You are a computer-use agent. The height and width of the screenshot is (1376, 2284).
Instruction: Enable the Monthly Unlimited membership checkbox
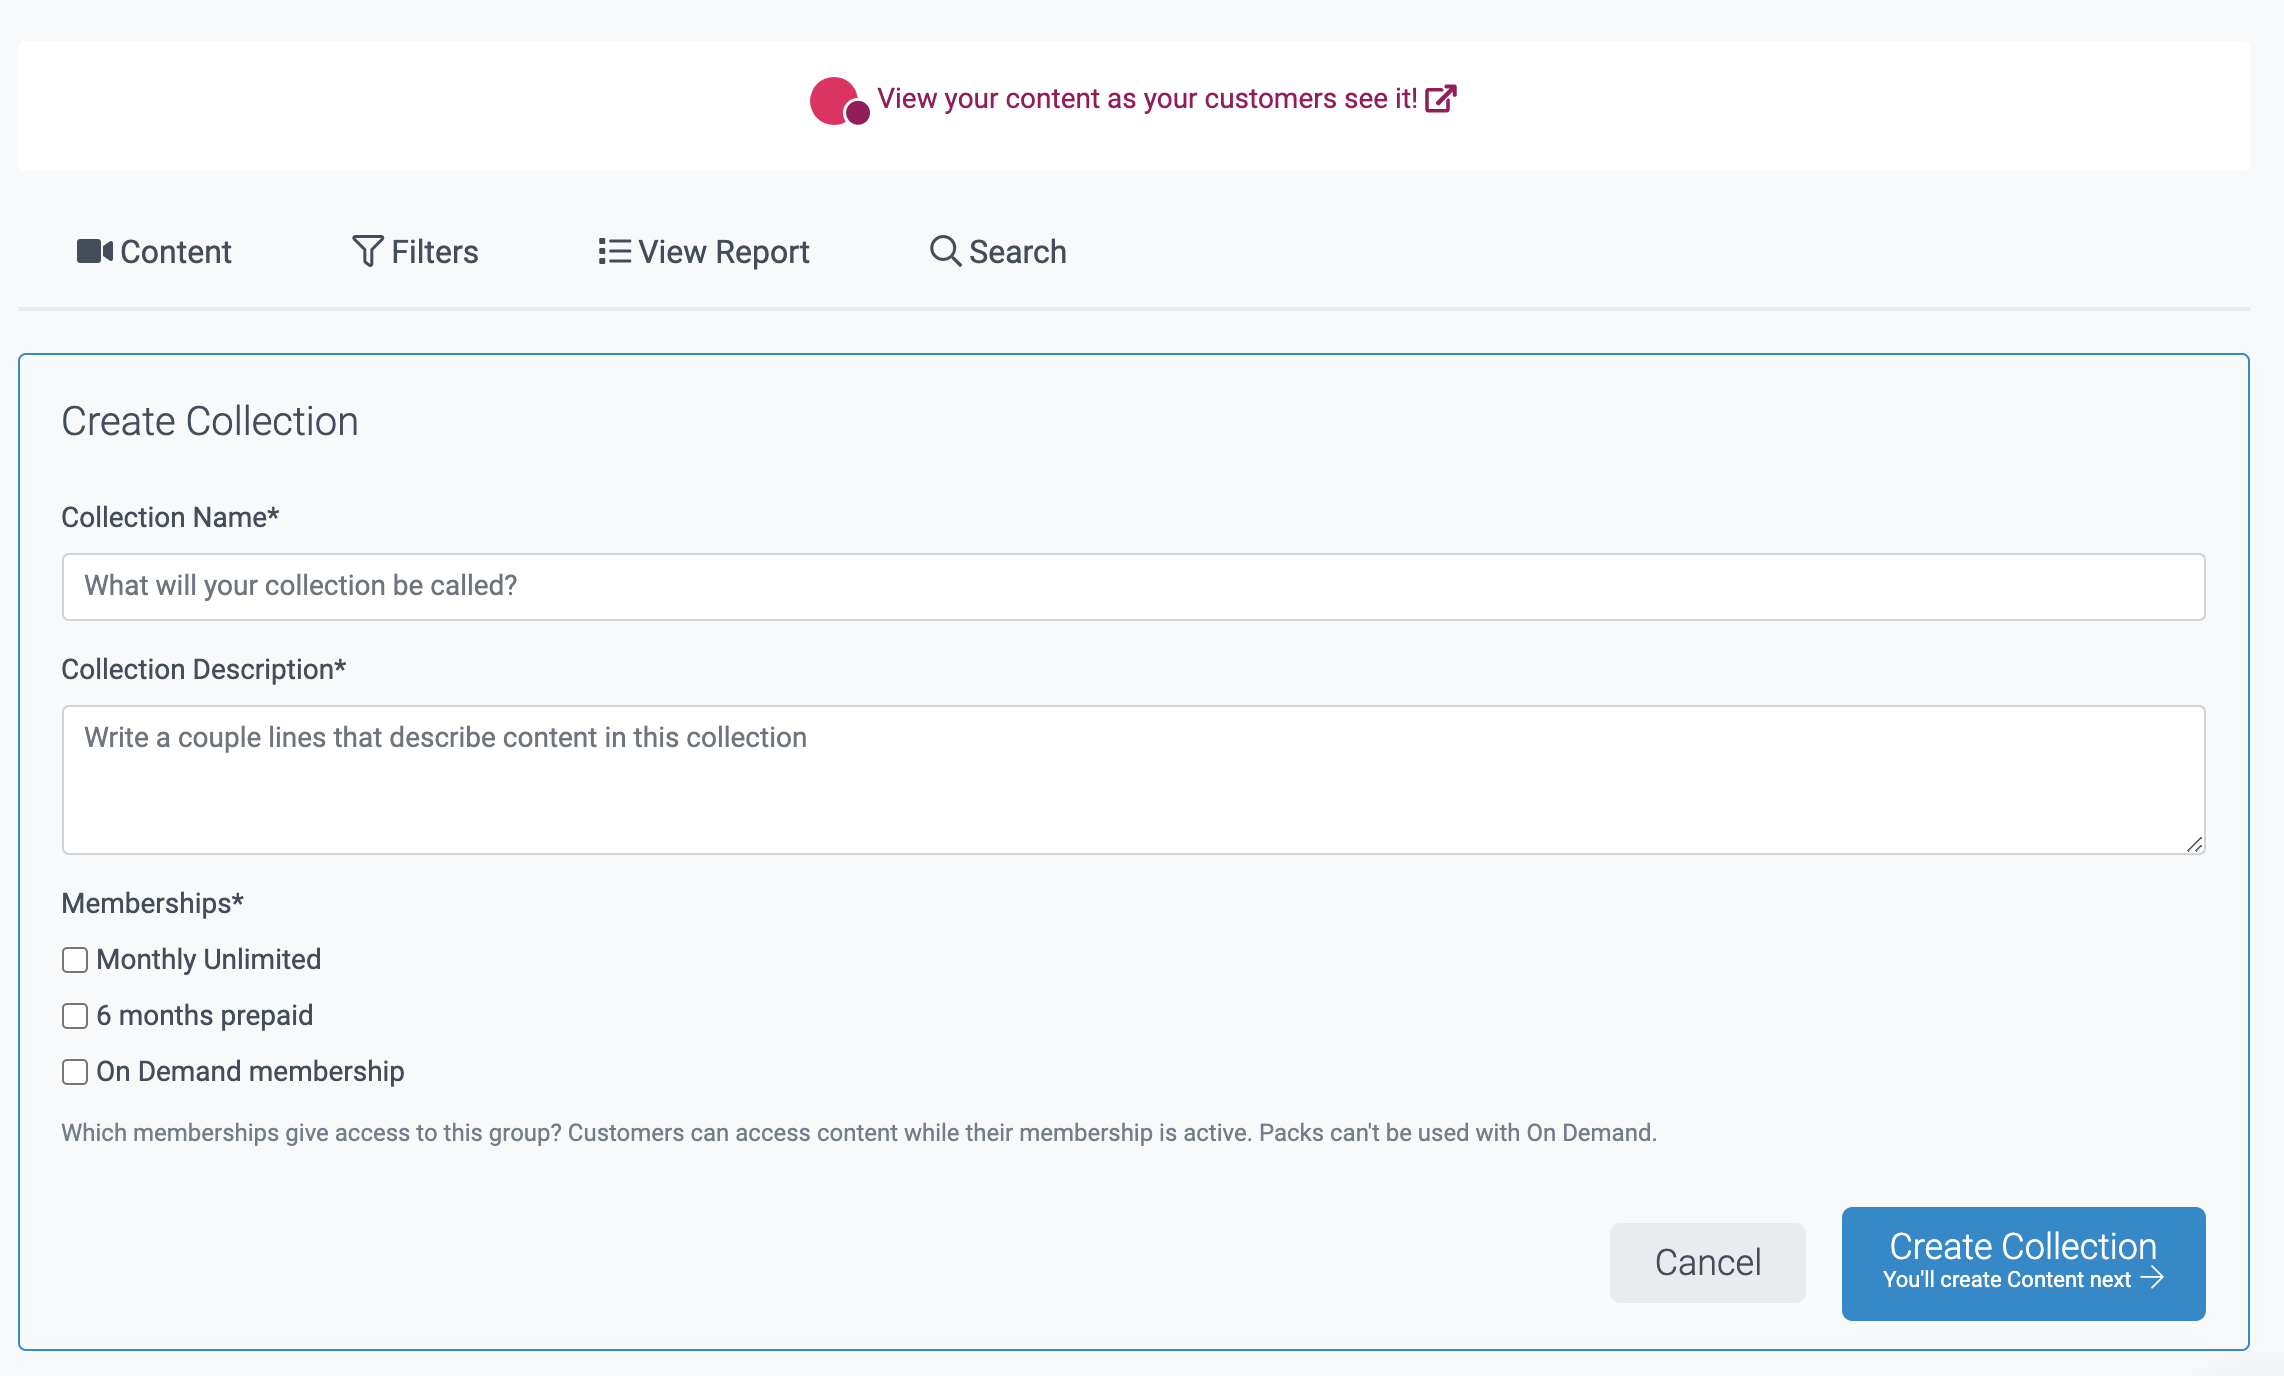[x=75, y=960]
